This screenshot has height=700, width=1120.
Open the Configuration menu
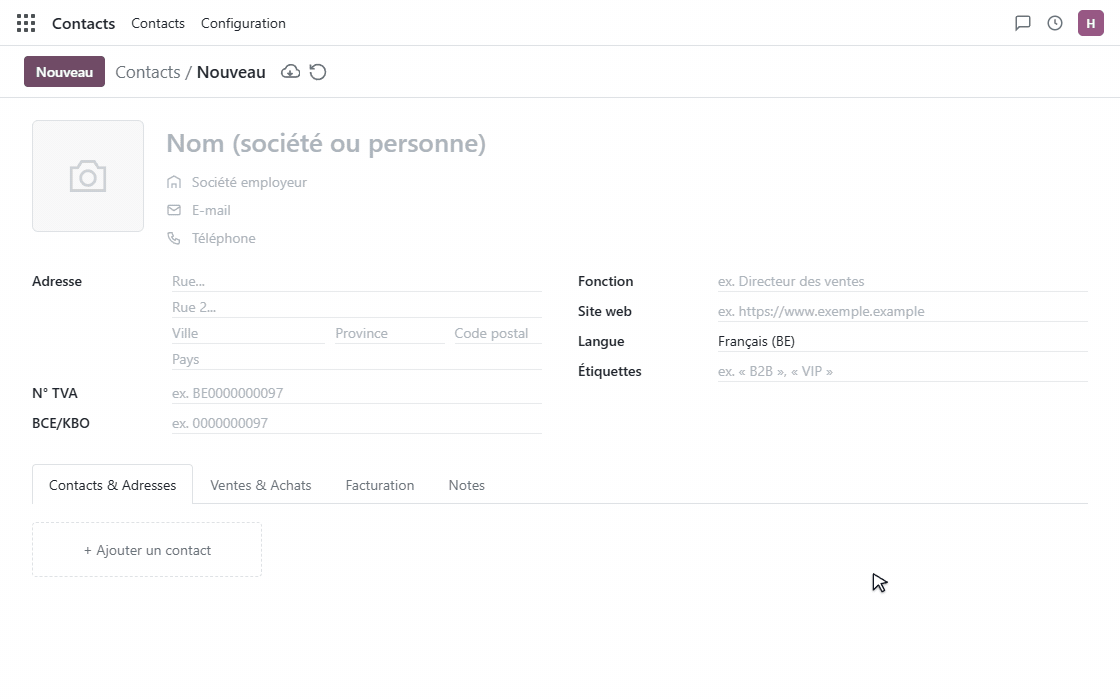[243, 23]
